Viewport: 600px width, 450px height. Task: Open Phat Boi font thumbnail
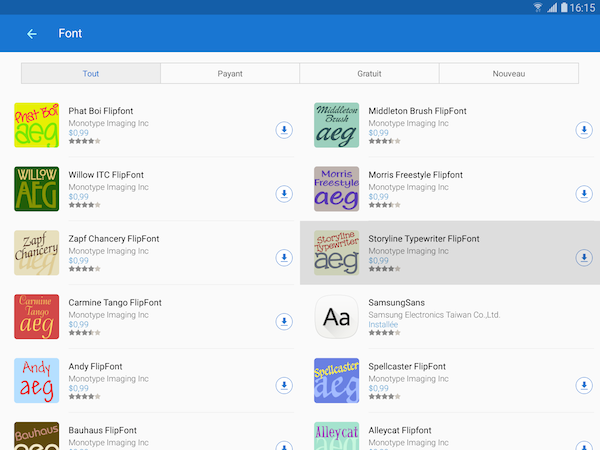pos(37,125)
